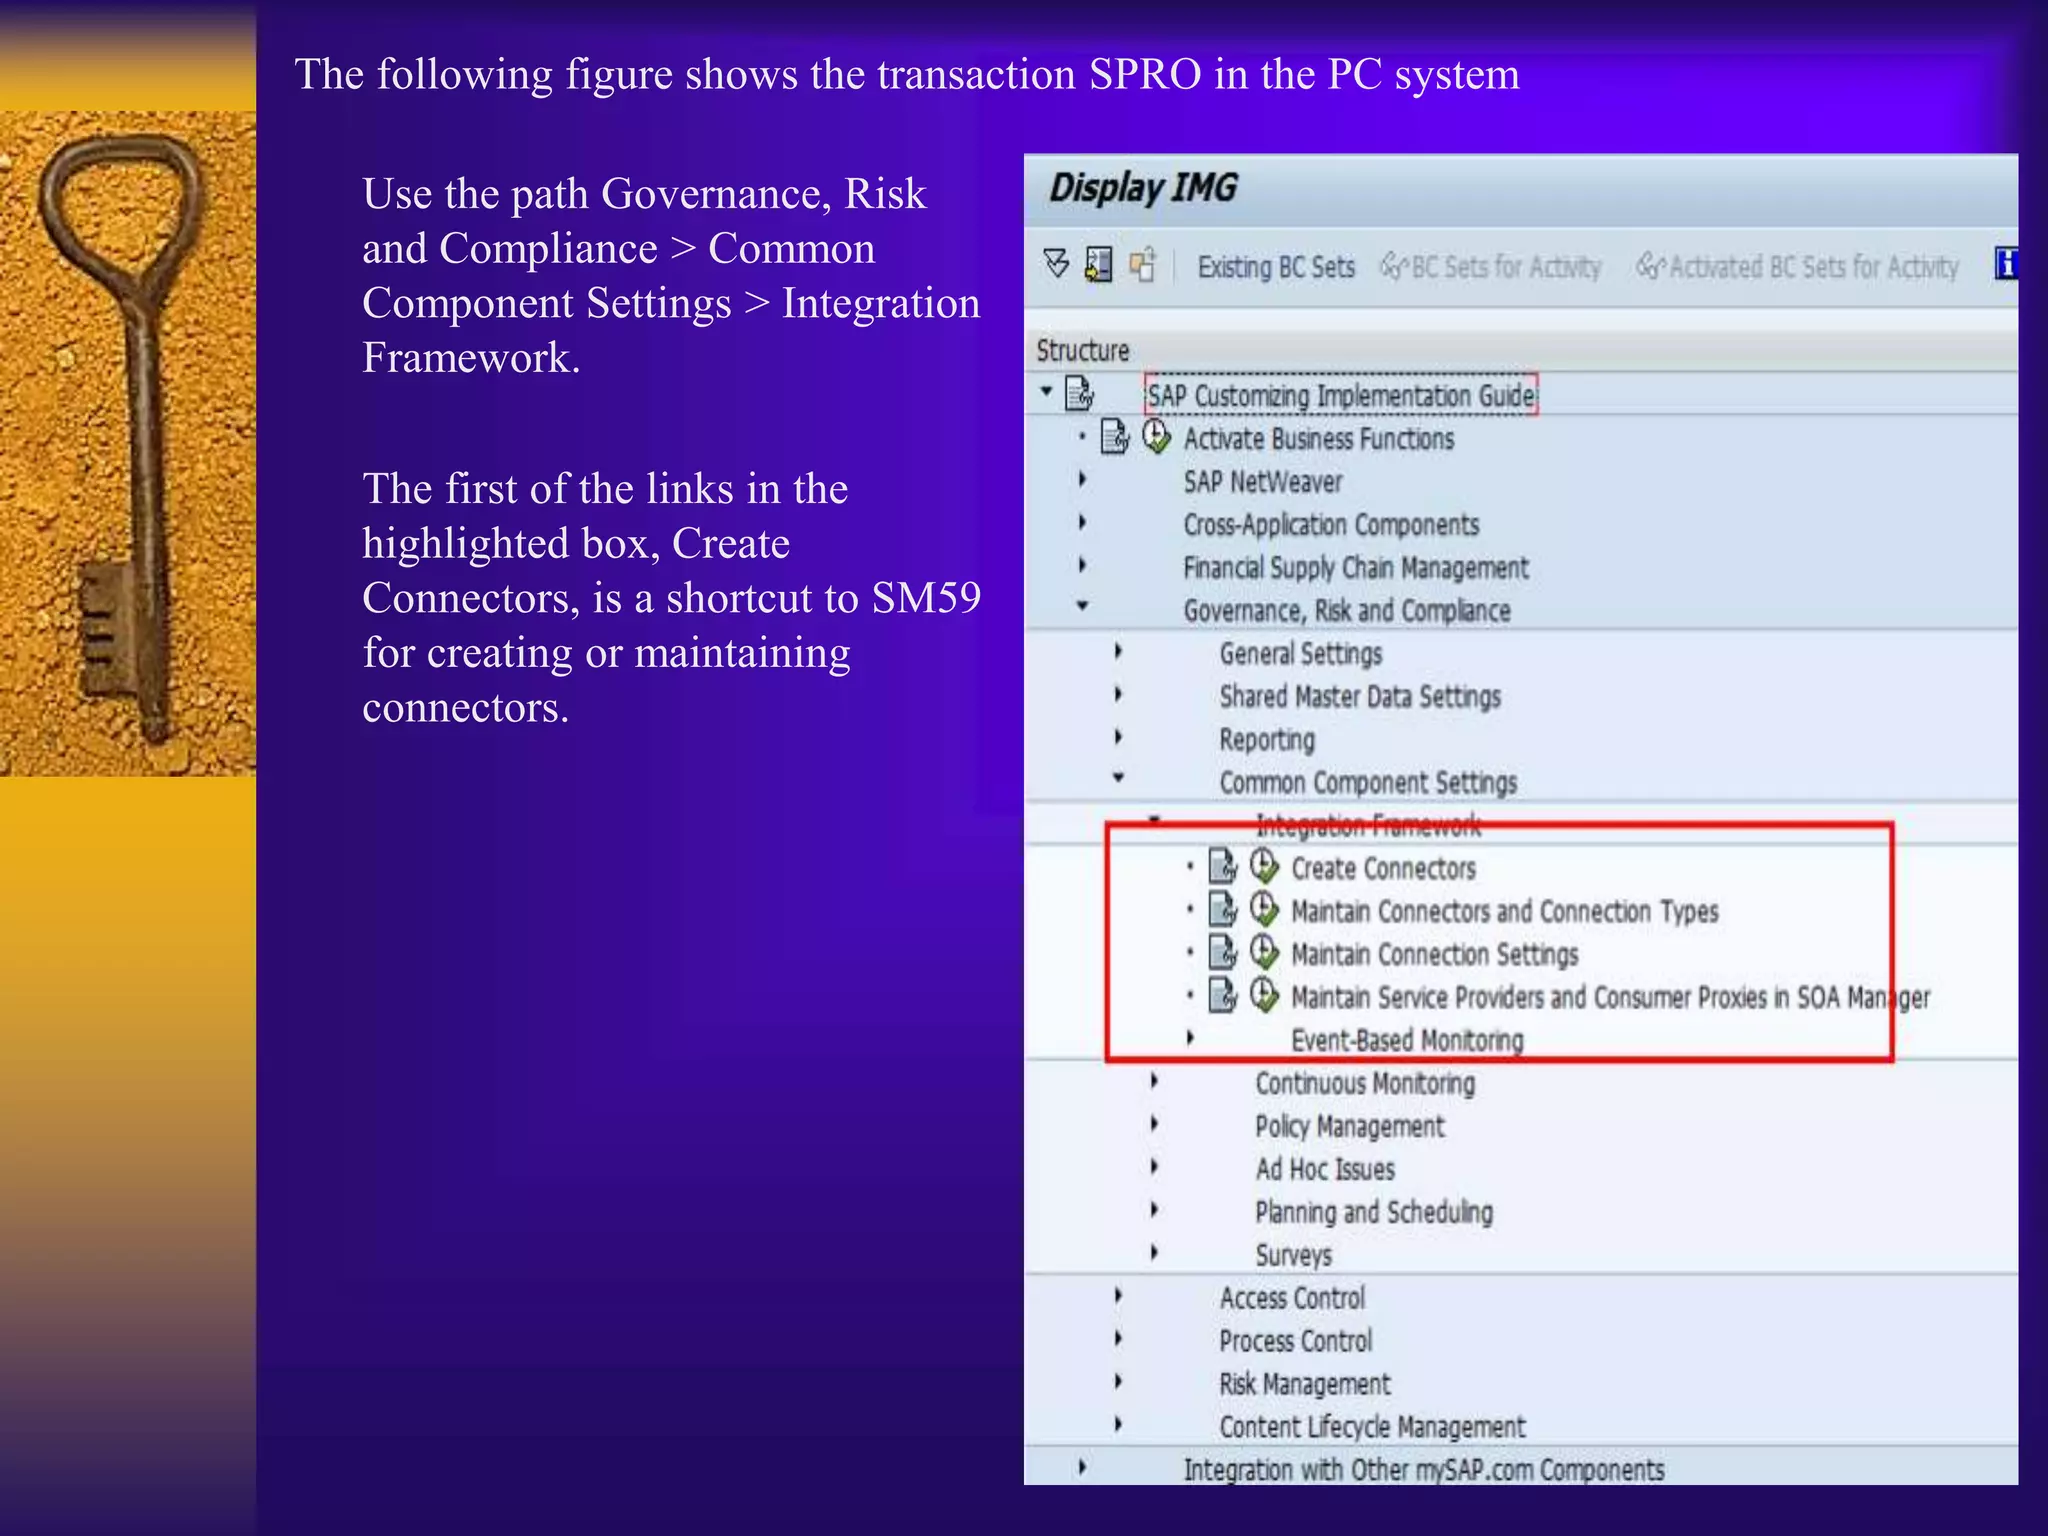Open the blue information icon in toolbar

point(2006,264)
